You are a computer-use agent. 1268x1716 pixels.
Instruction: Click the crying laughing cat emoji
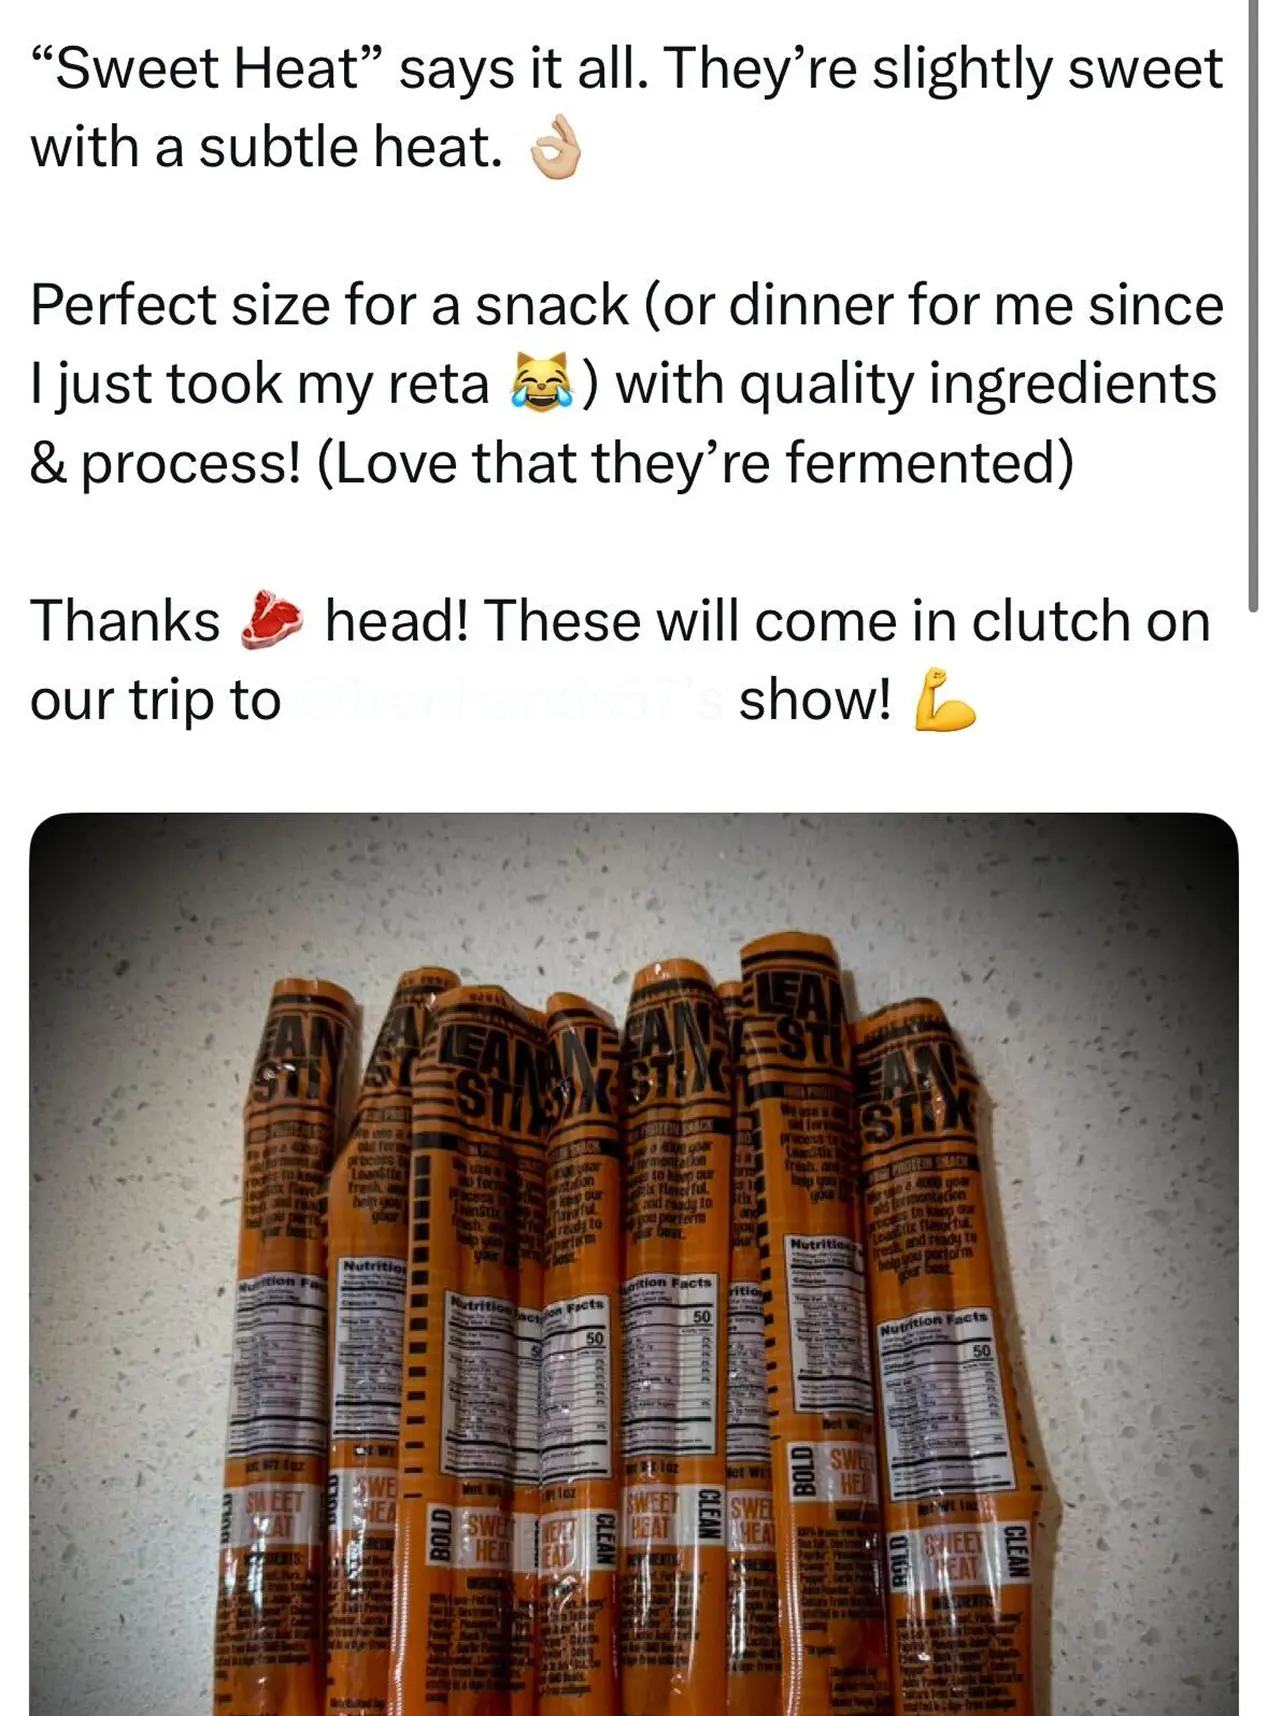point(541,383)
